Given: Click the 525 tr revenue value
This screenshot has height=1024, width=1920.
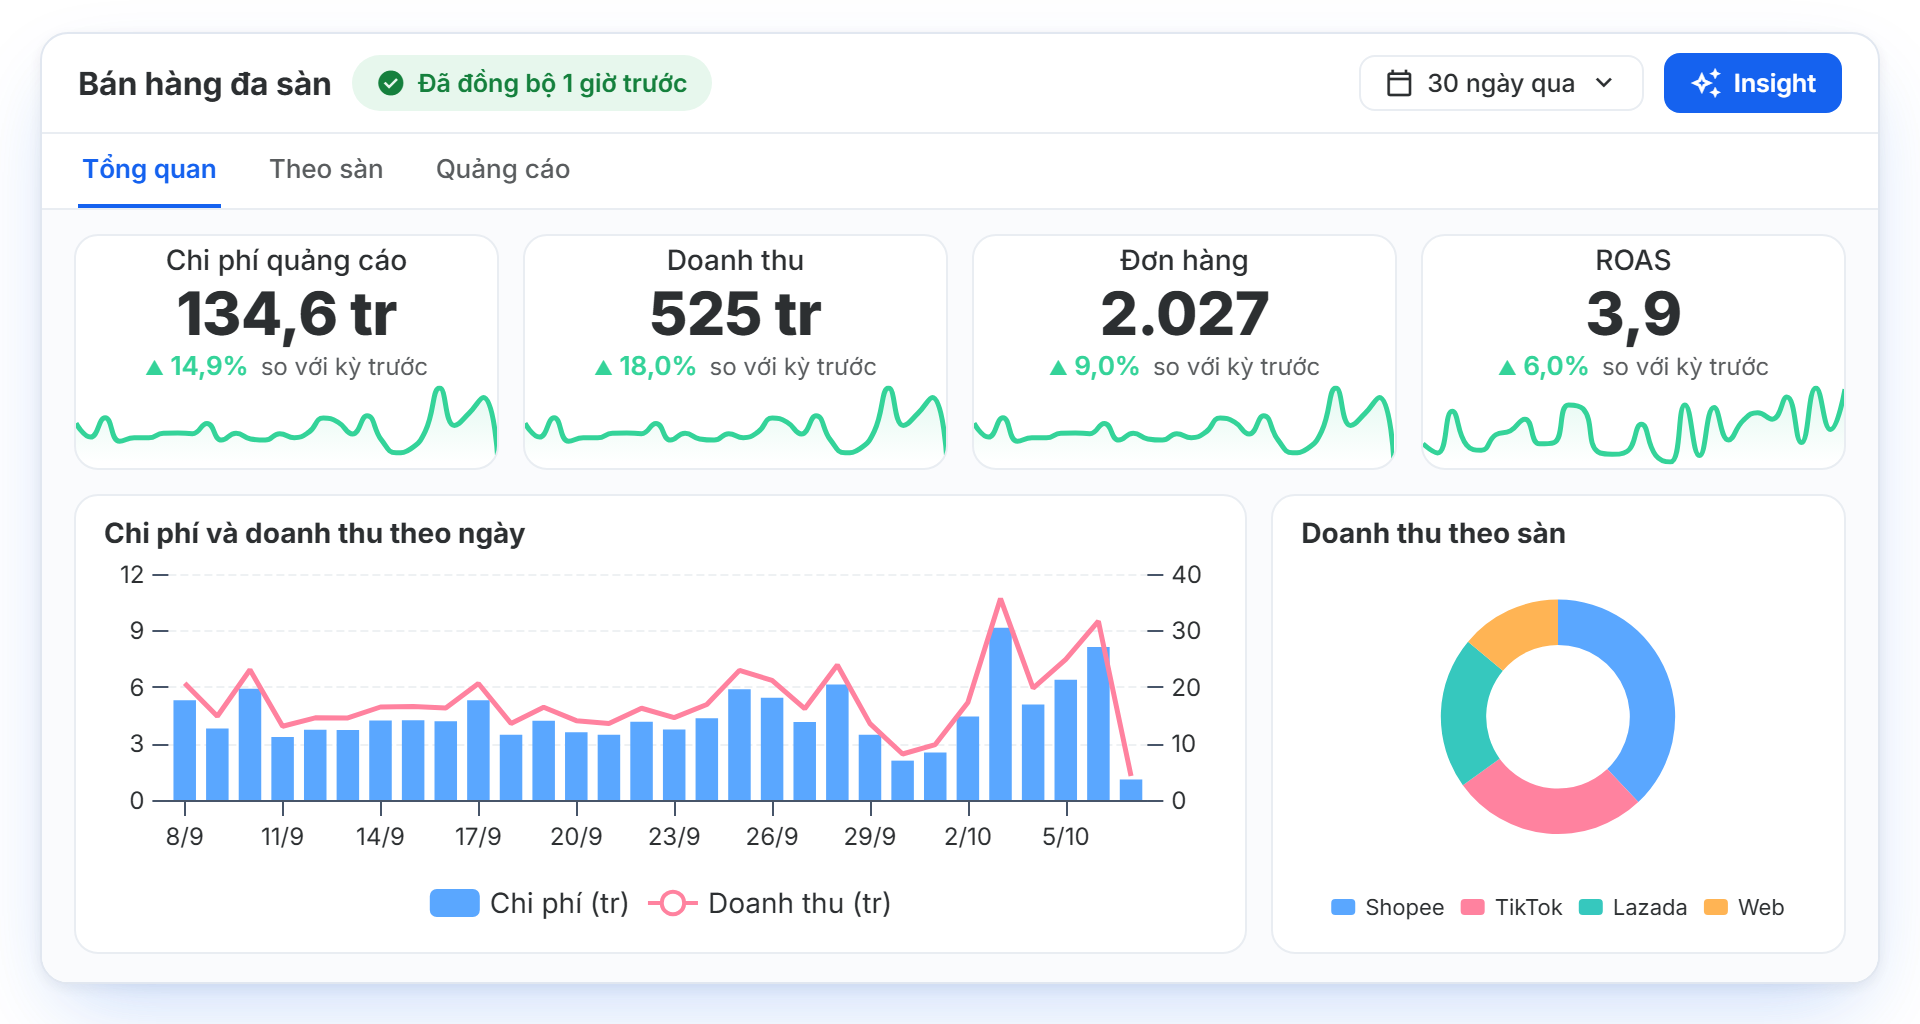Looking at the screenshot, I should (x=735, y=314).
